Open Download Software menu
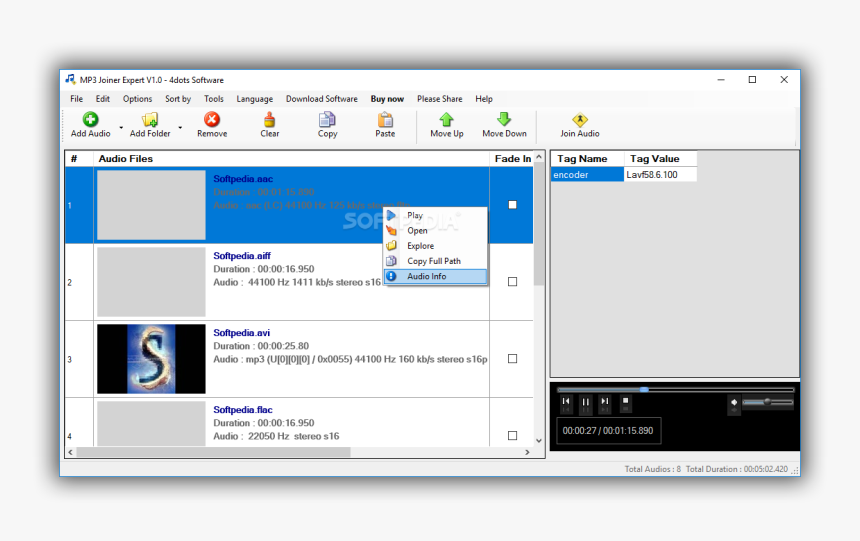Viewport: 860px width, 541px height. [x=321, y=99]
